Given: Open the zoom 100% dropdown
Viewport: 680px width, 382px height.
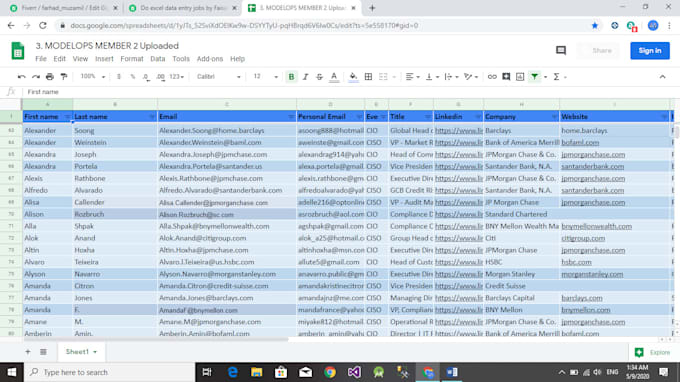Looking at the screenshot, I should coord(92,77).
